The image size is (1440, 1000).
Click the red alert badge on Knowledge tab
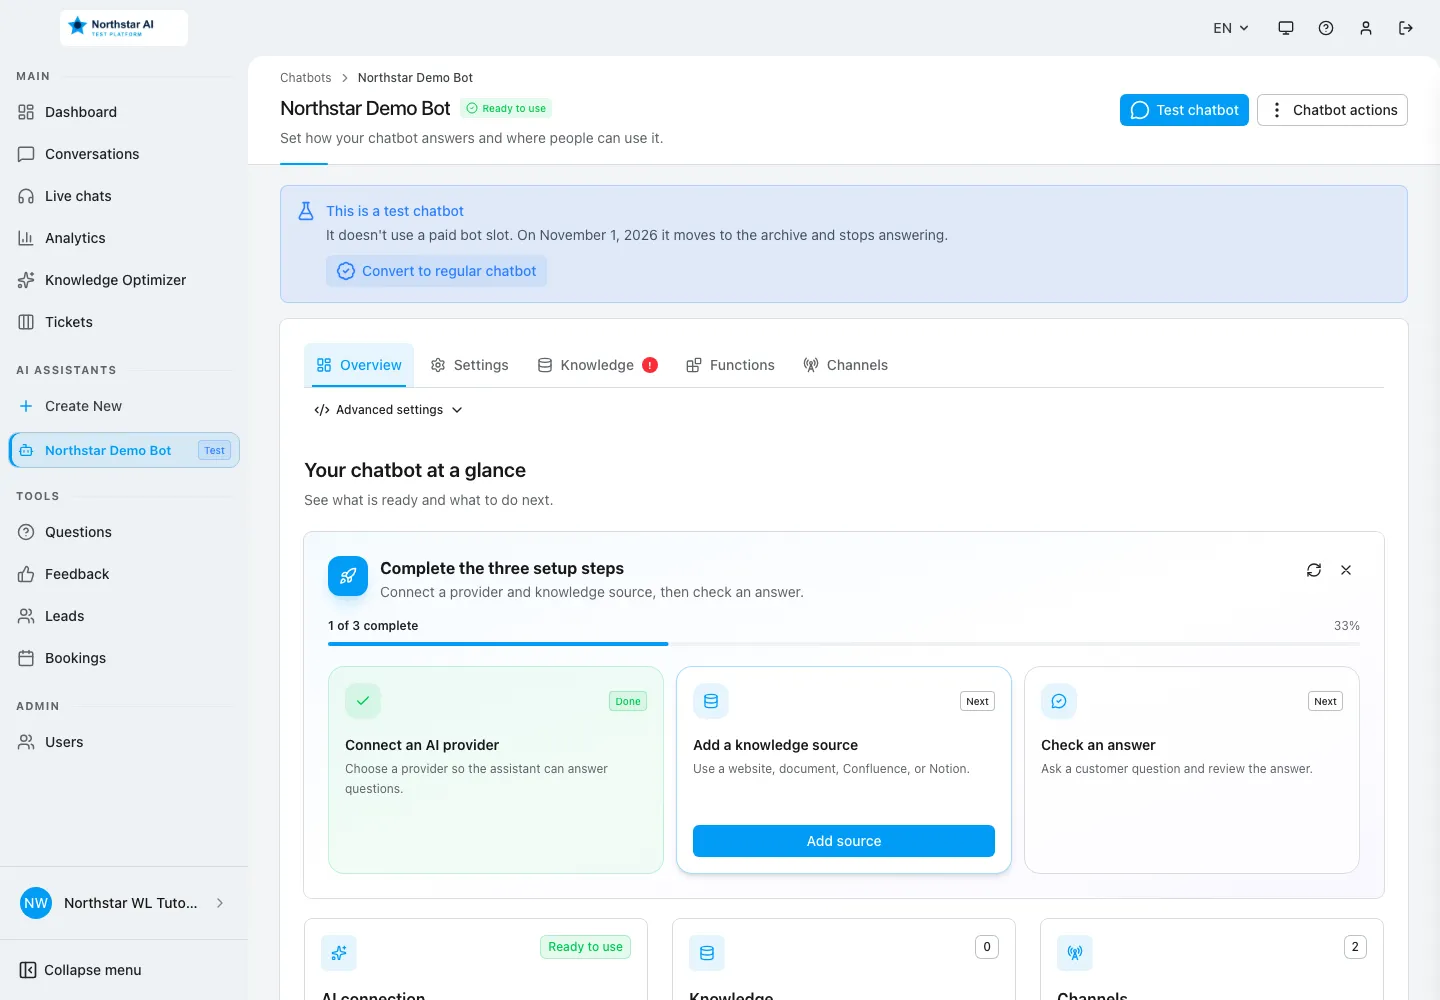pyautogui.click(x=650, y=365)
